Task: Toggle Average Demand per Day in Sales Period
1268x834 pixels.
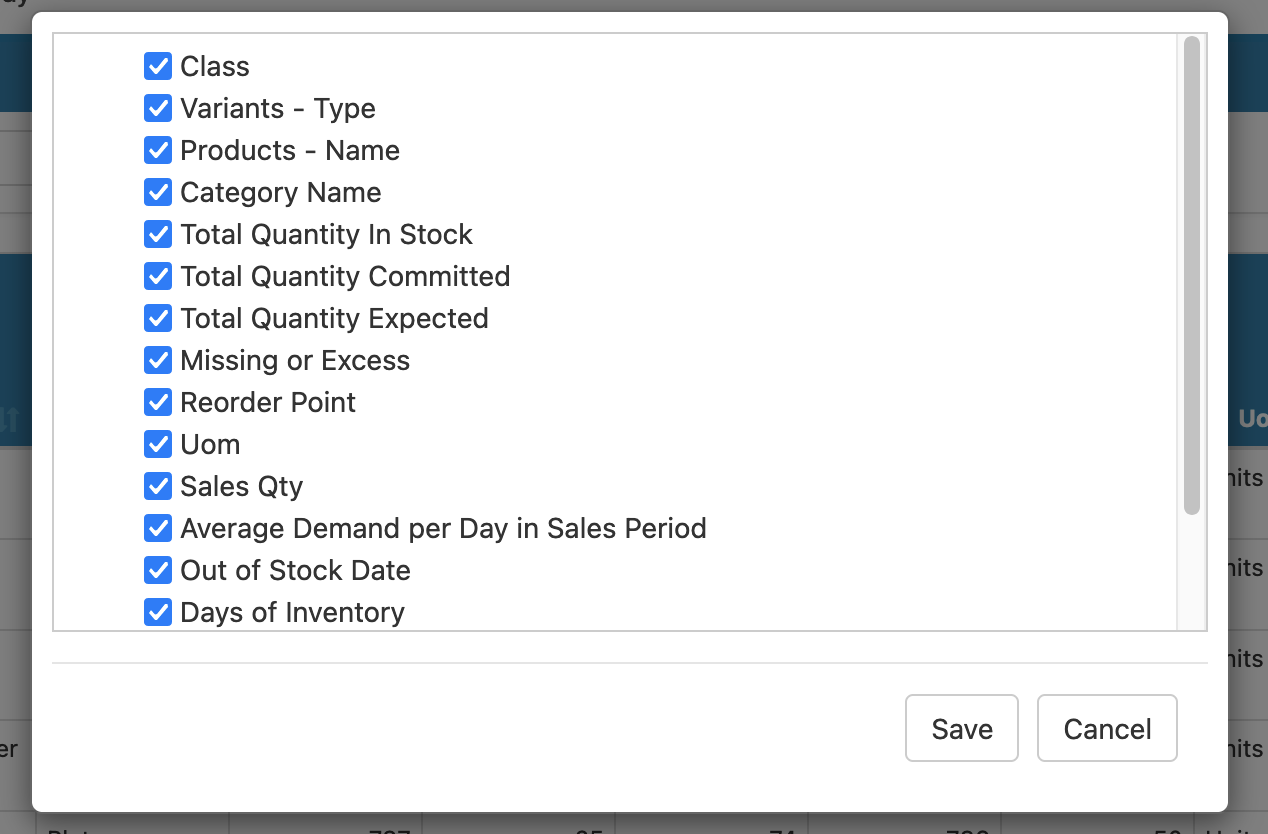Action: tap(158, 528)
